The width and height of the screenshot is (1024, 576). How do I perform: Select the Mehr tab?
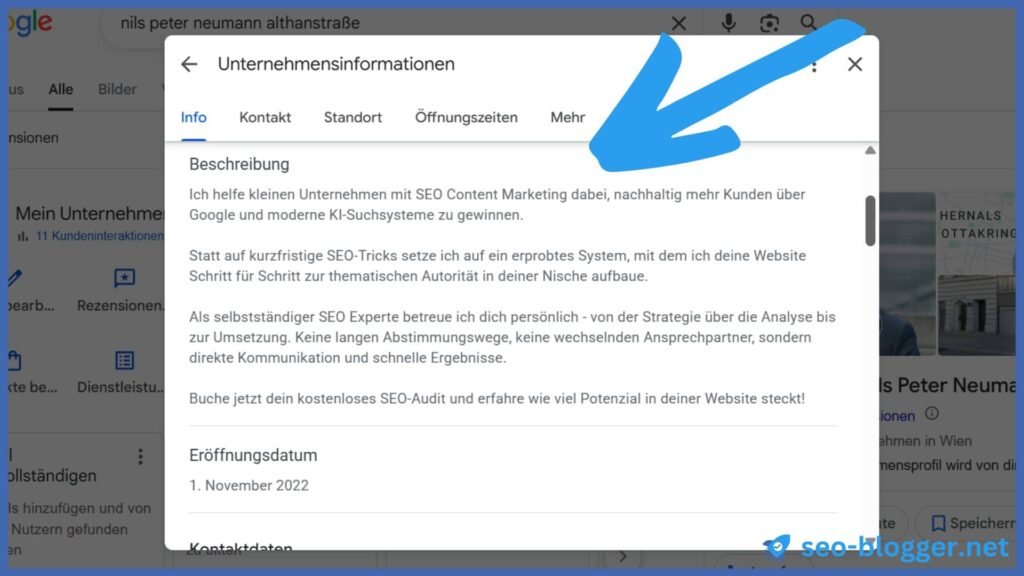568,118
